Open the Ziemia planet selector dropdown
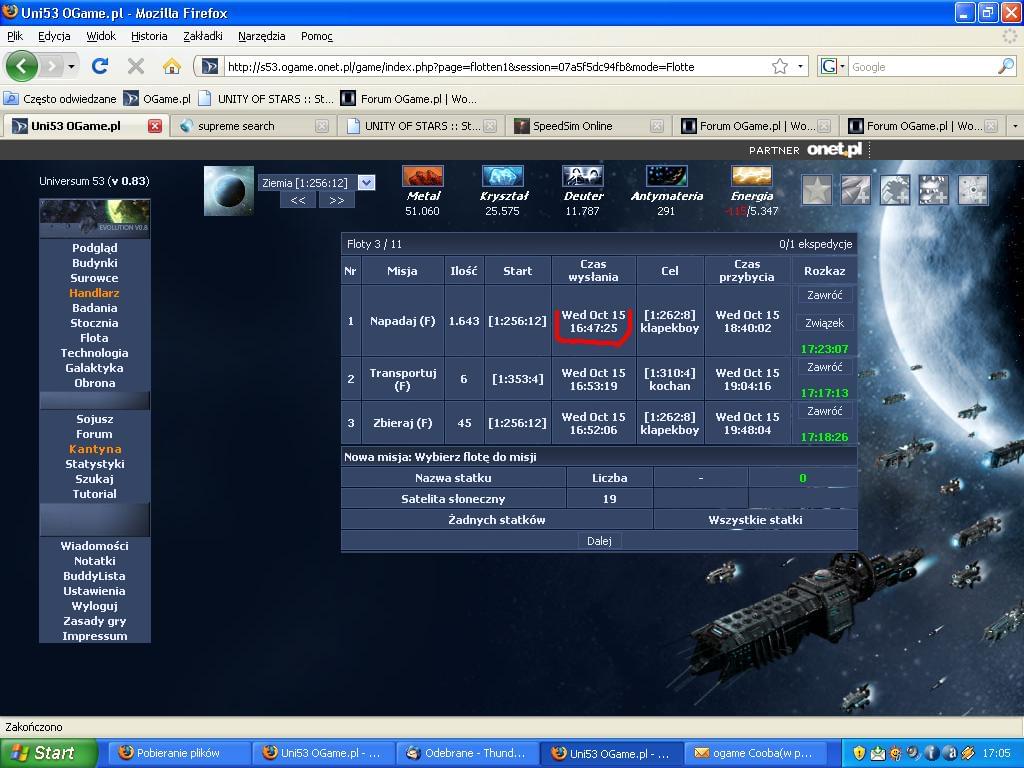This screenshot has height=768, width=1024. pos(365,183)
